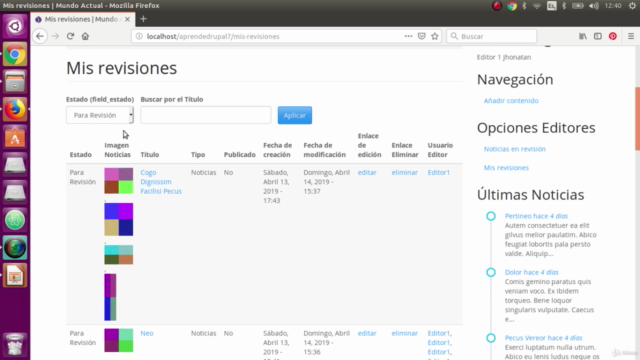
Task: Click the volume icon in top panel
Action: [593, 6]
